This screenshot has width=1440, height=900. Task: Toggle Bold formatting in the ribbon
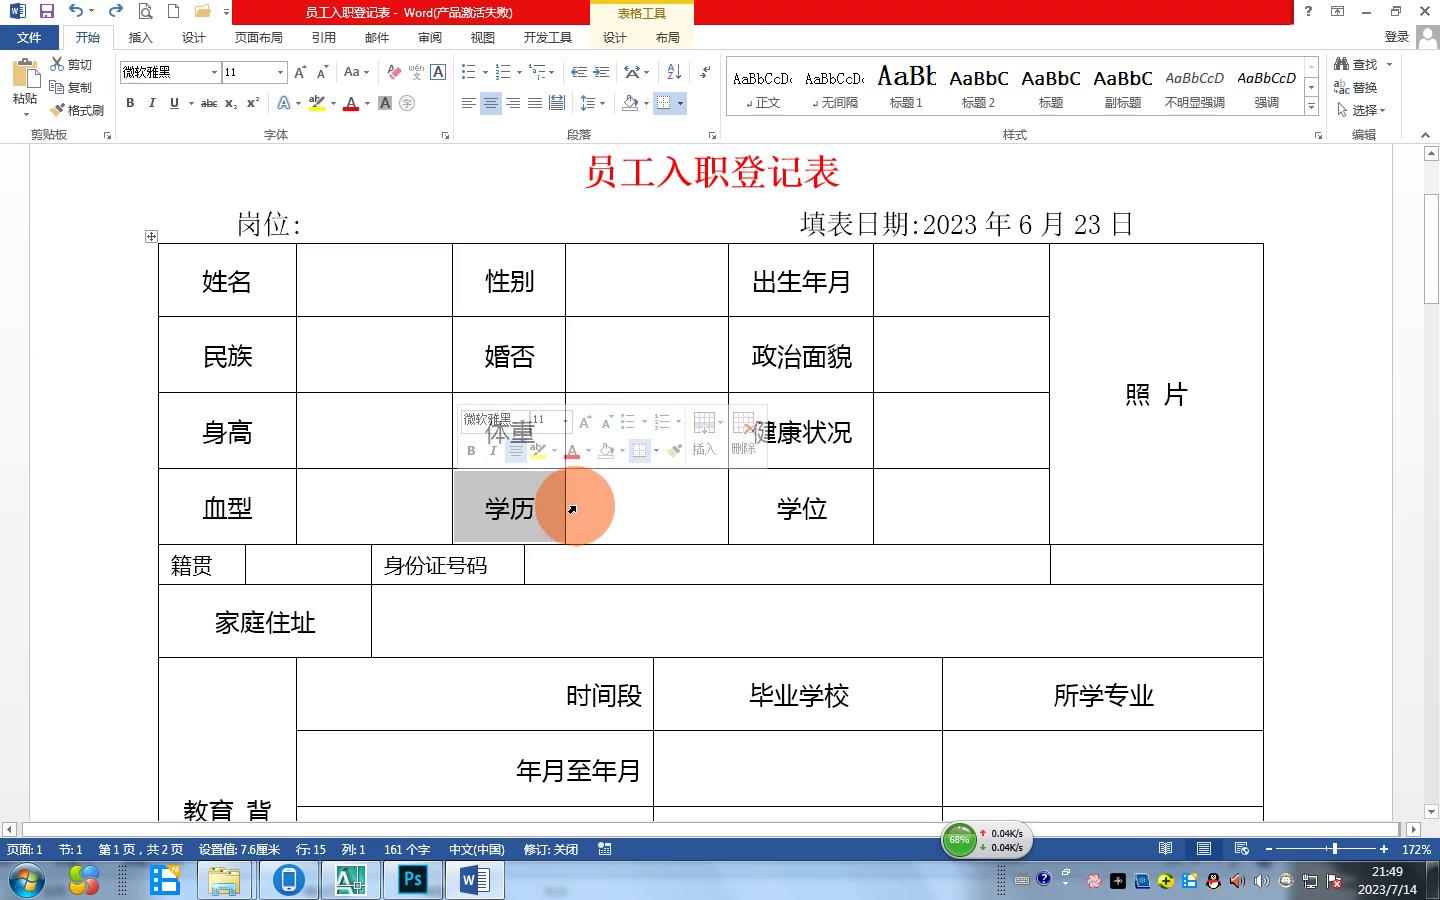[x=130, y=103]
